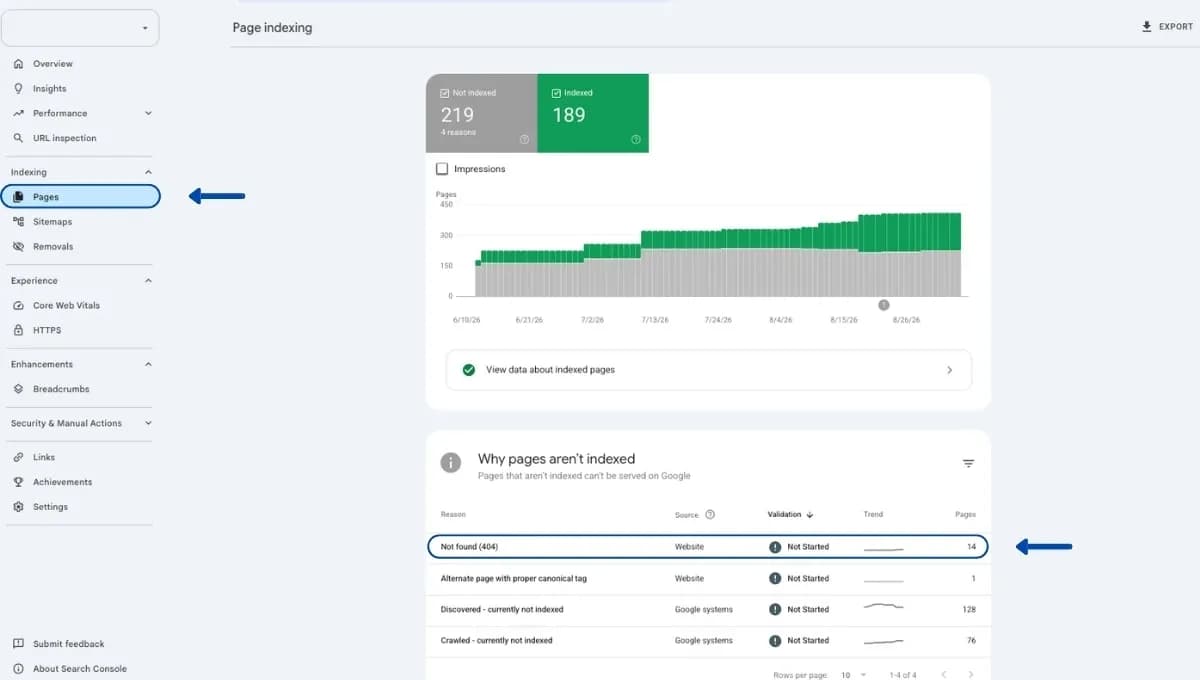Screen dimensions: 1200x680
Task: Click the Submit feedback icon
Action: click(x=18, y=644)
